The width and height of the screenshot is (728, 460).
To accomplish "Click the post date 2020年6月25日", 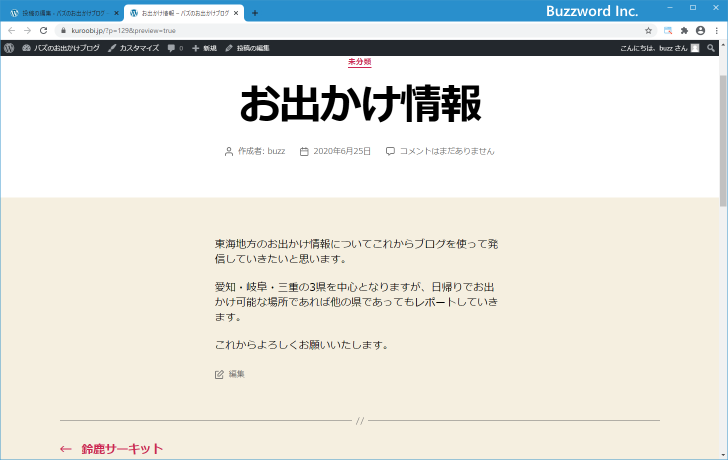I will click(342, 151).
